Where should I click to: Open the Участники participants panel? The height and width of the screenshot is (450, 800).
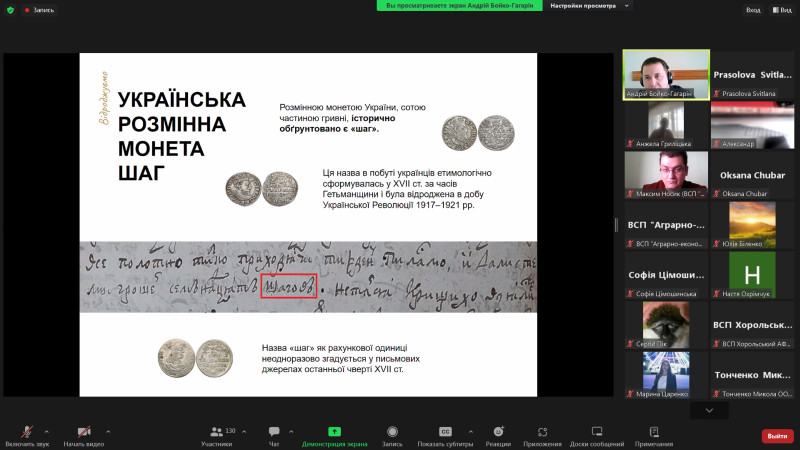coord(216,434)
